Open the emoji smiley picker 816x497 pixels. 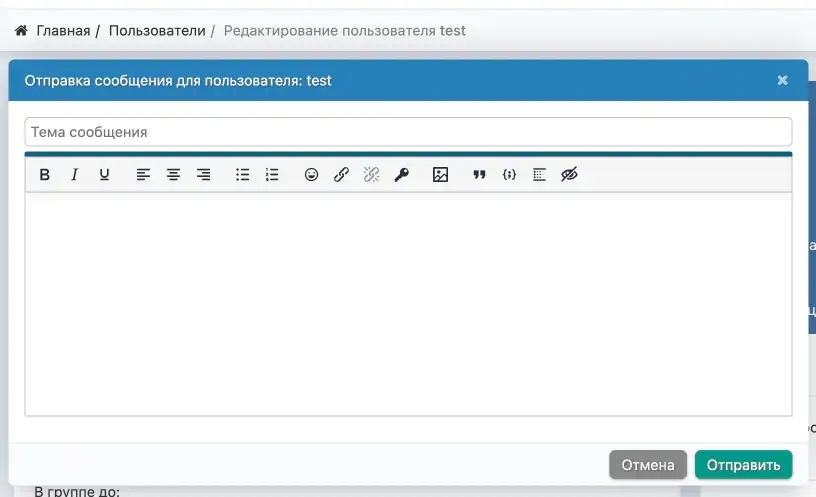(x=311, y=174)
